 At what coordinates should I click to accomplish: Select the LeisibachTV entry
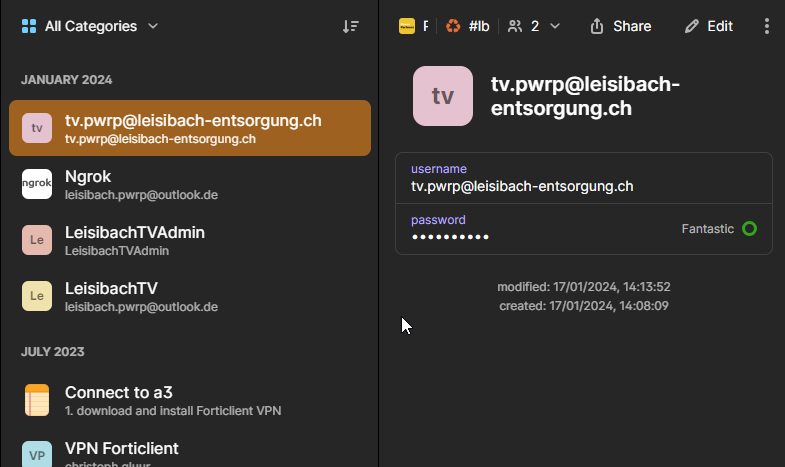coord(190,296)
